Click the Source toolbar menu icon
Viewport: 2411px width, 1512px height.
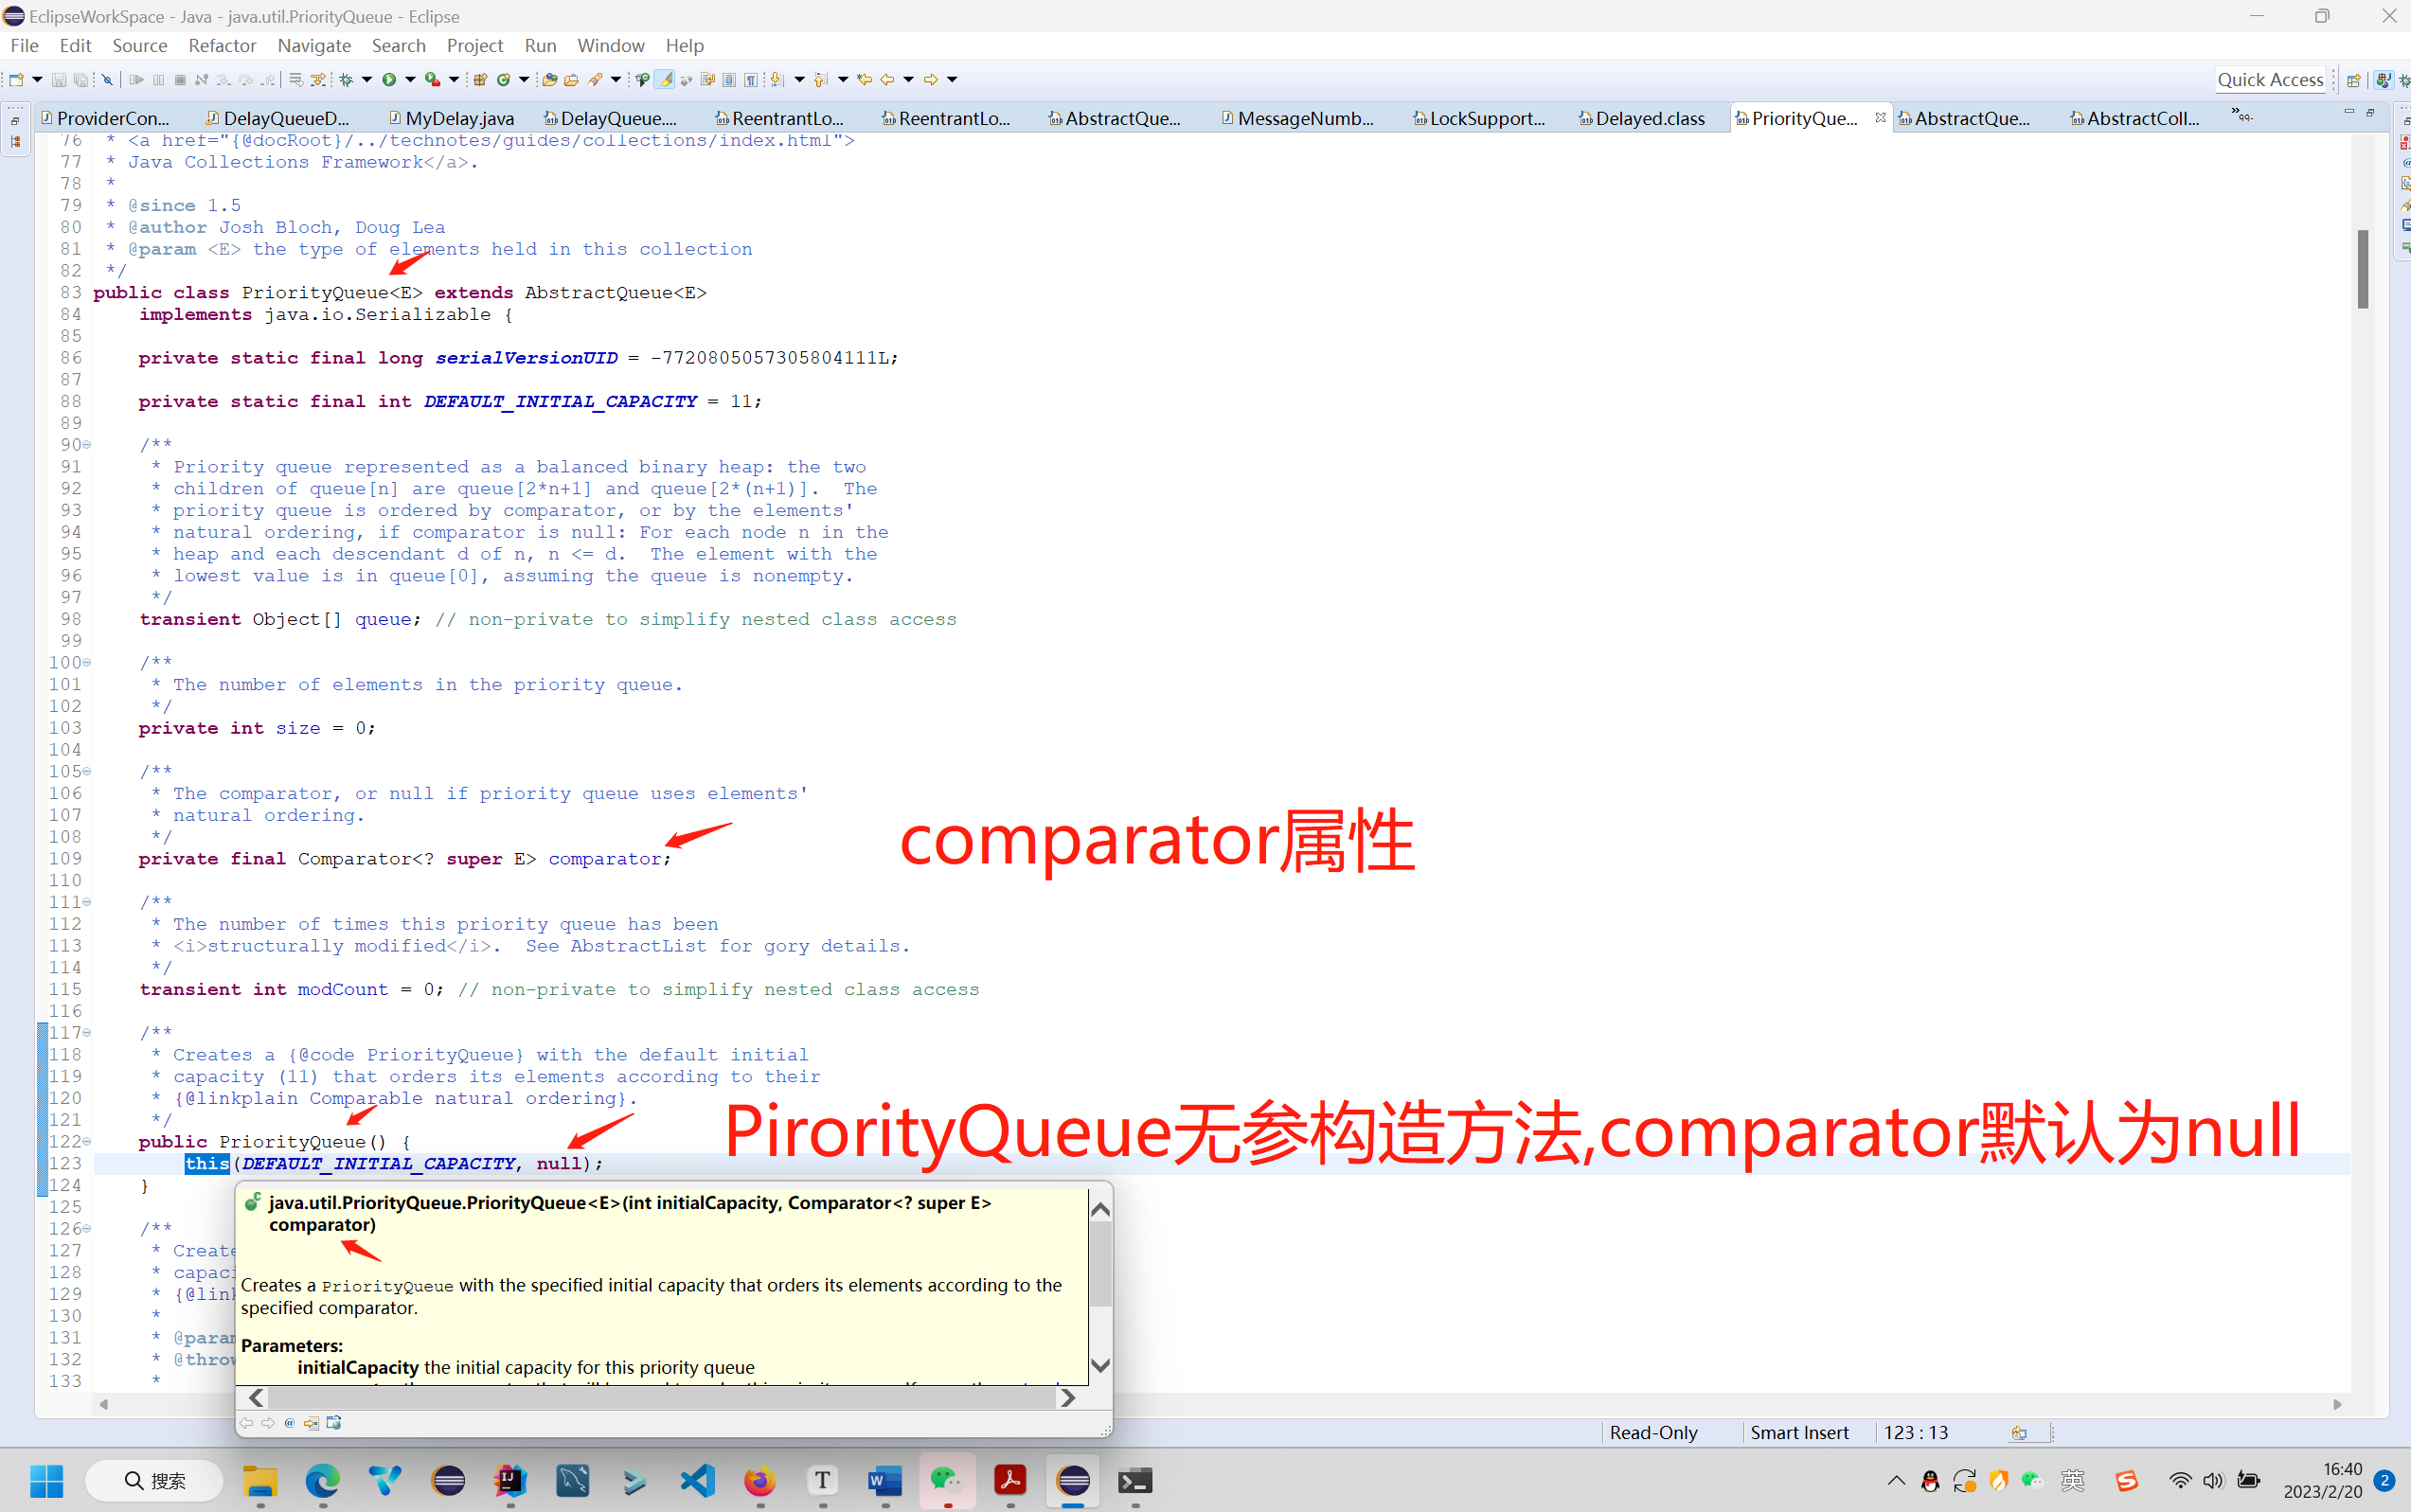[x=135, y=44]
